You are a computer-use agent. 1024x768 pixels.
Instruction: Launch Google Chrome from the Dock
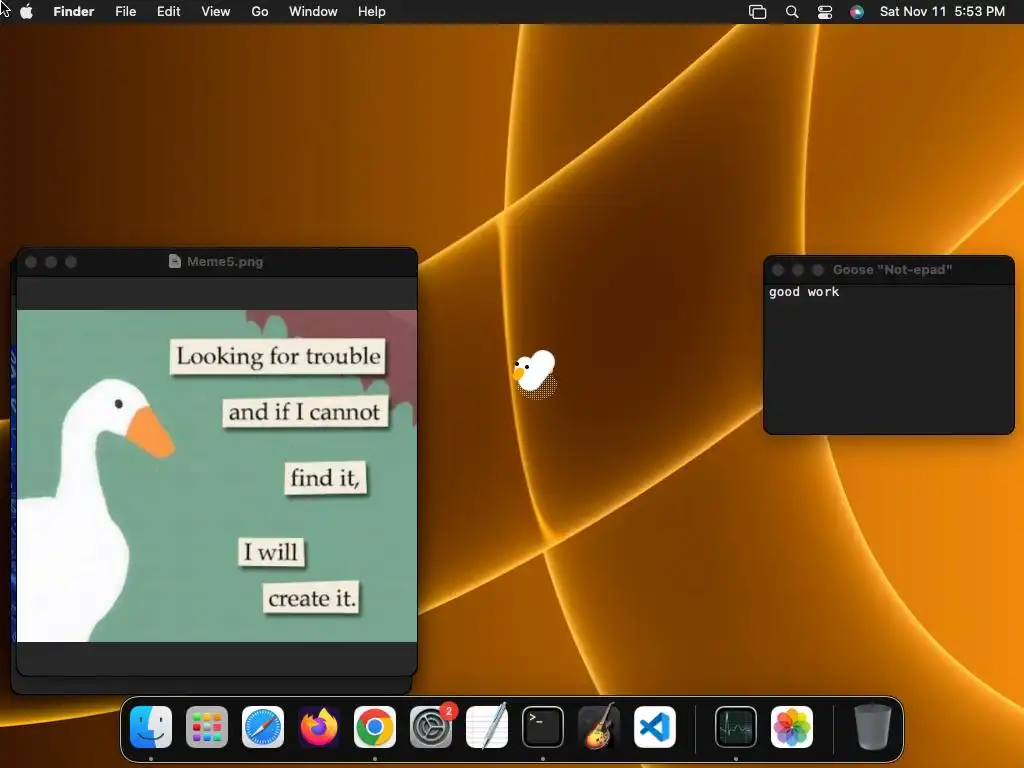coord(375,727)
